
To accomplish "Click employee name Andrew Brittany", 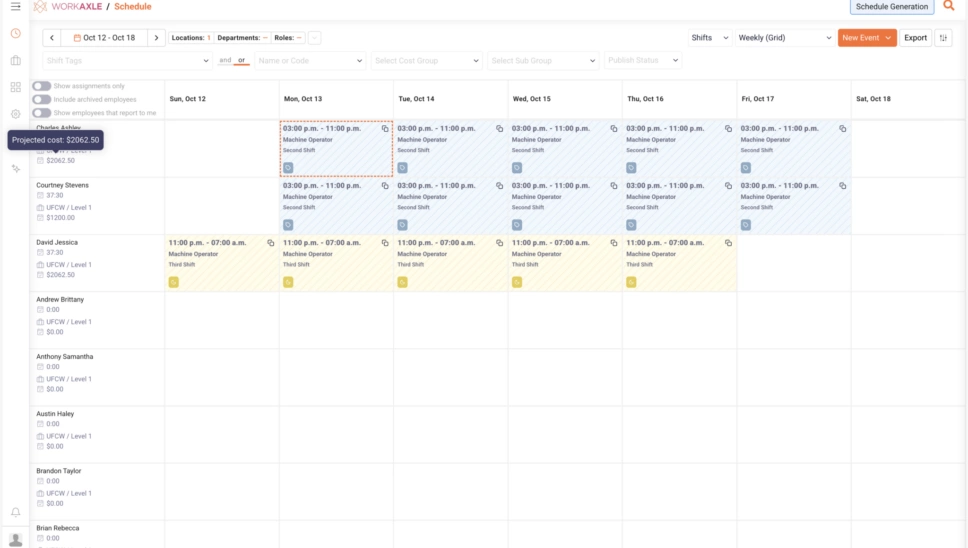I will coord(60,299).
